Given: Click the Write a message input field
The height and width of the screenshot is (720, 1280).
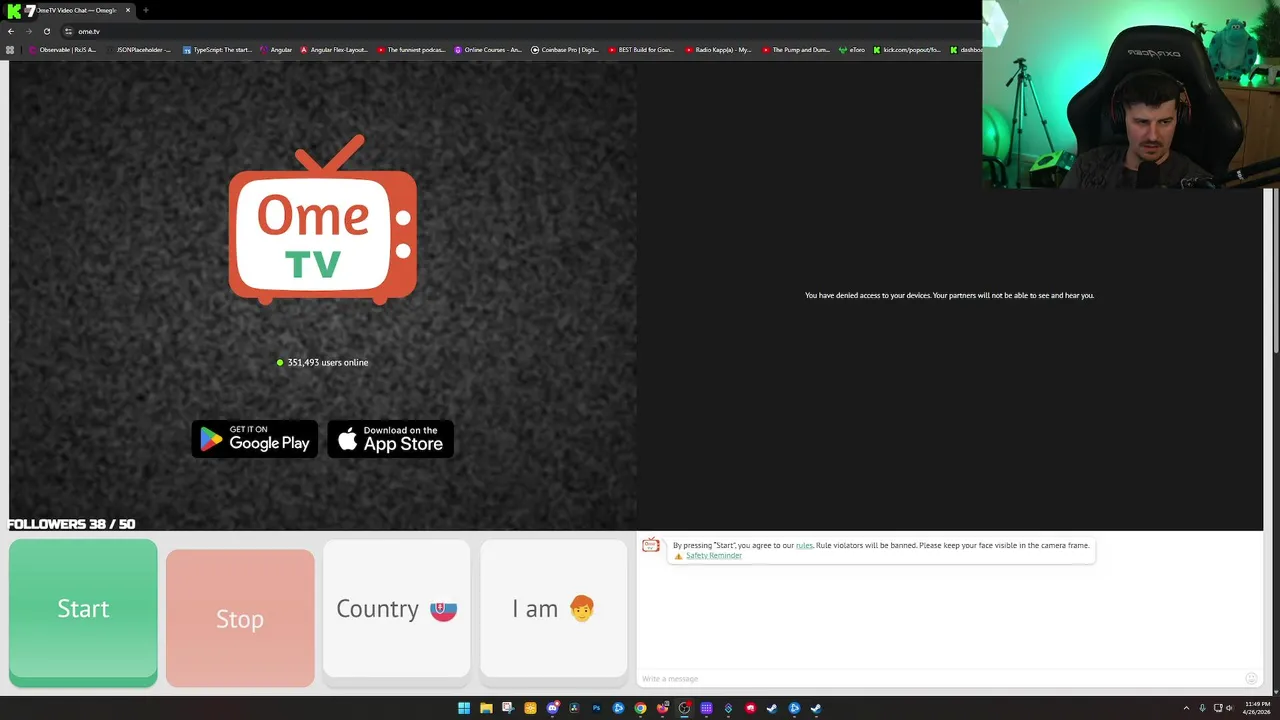Looking at the screenshot, I should (x=940, y=679).
